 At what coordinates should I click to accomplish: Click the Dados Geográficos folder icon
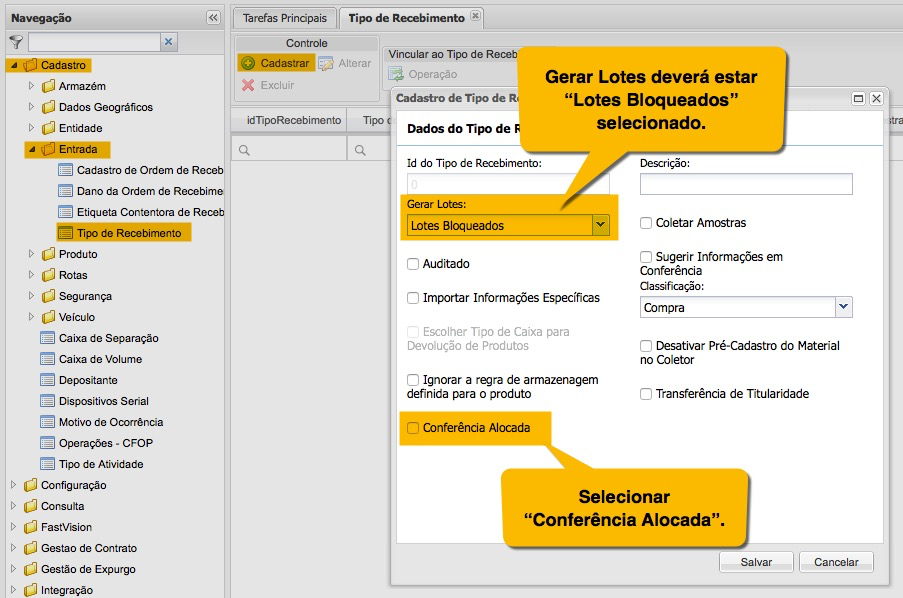[x=48, y=107]
